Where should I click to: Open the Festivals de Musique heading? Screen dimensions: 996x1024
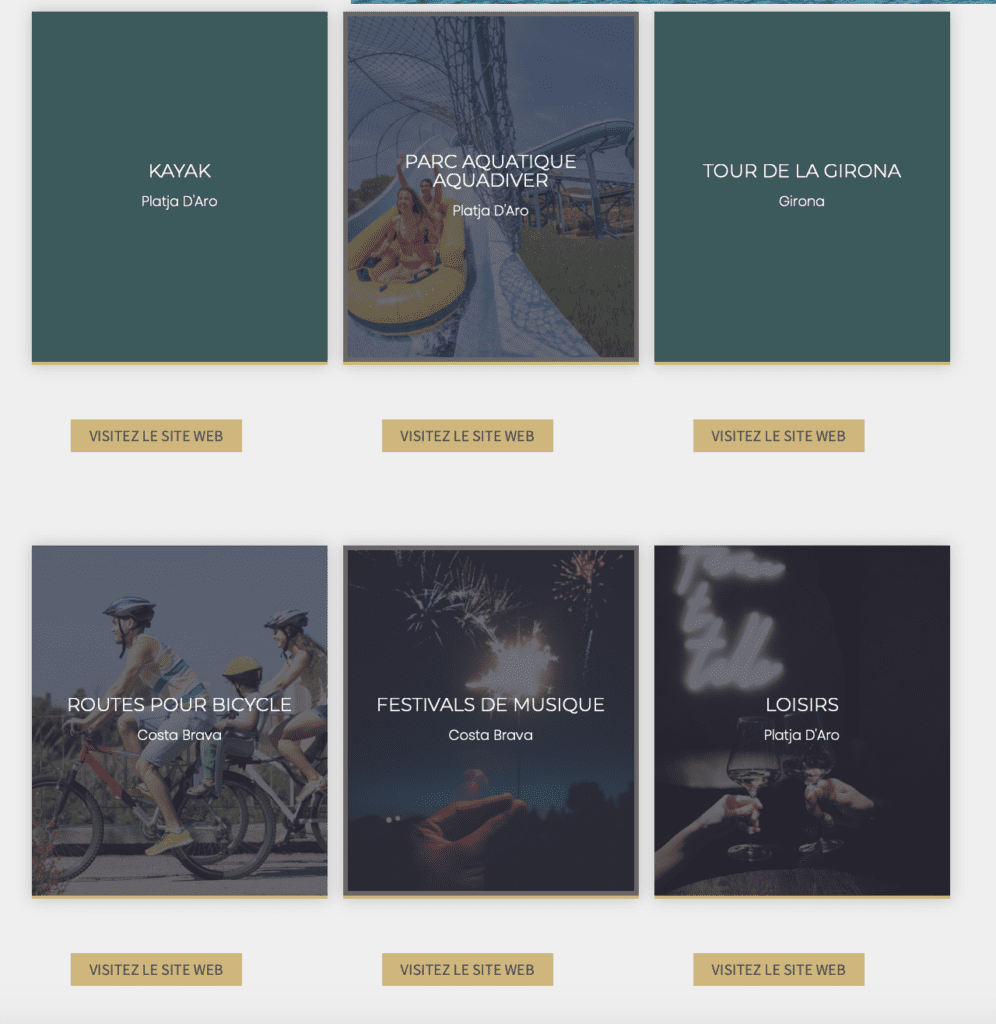(490, 705)
